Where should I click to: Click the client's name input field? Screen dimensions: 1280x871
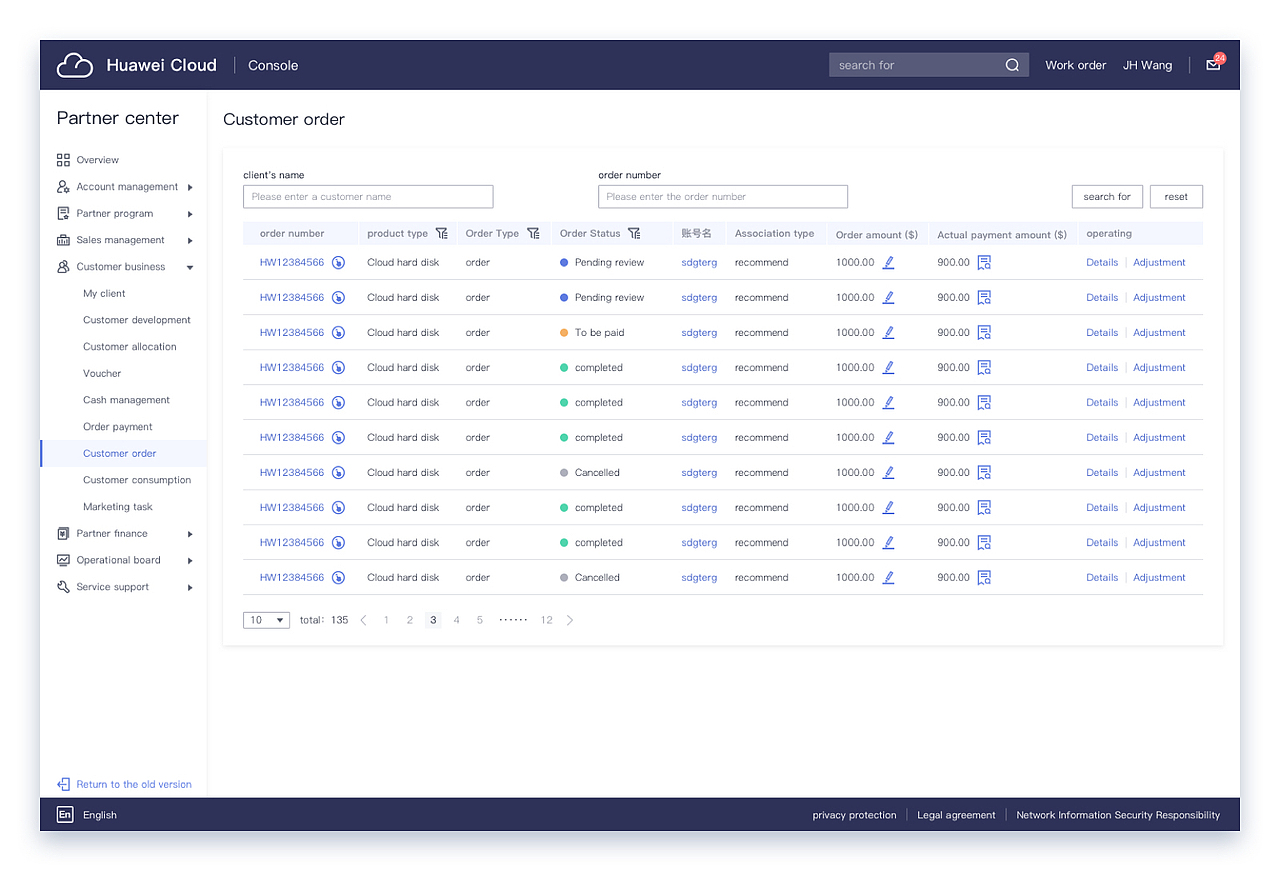[368, 197]
